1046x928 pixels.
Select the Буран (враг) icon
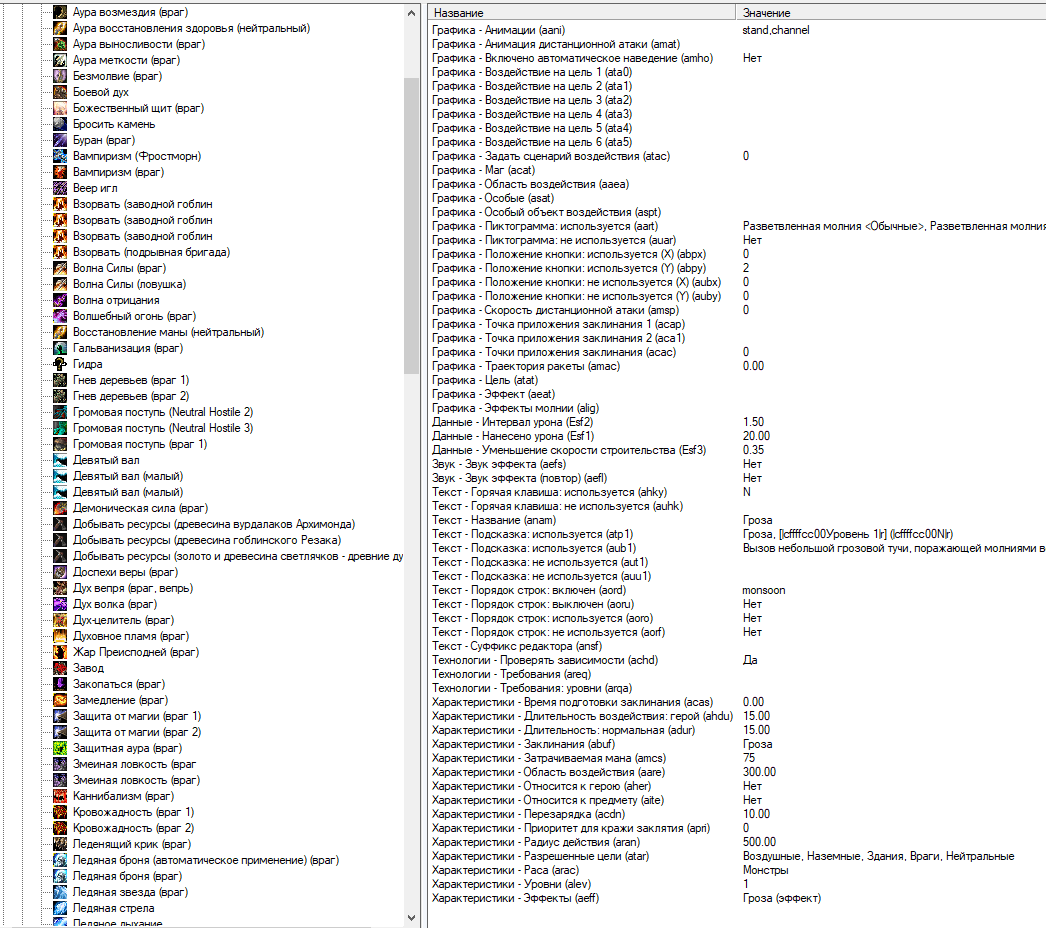point(60,140)
